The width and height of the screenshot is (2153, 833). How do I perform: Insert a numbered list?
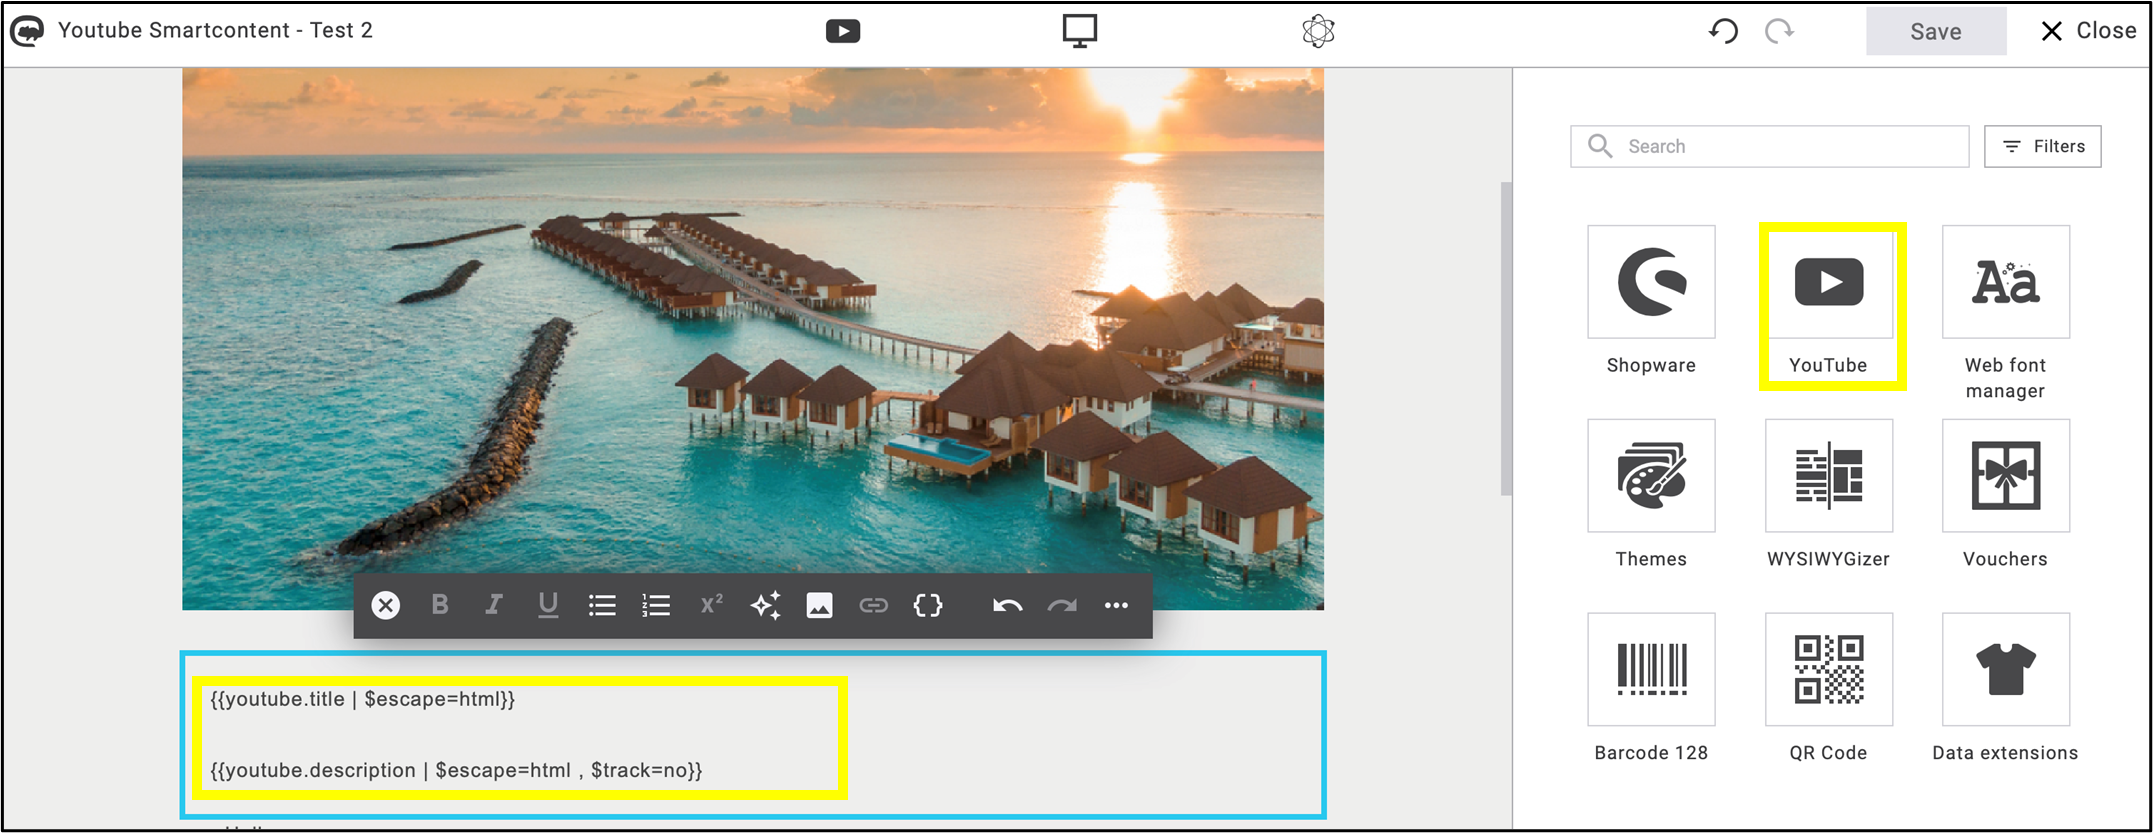(656, 605)
